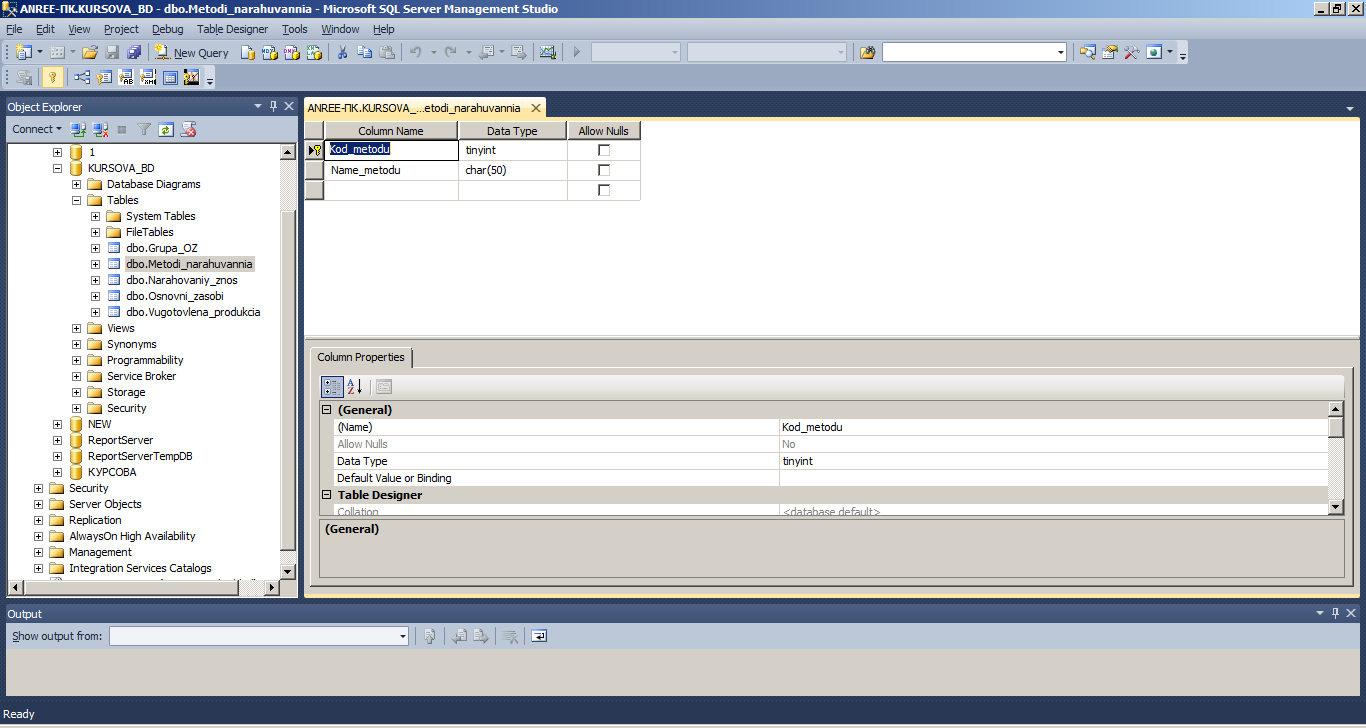Click the Activity Monitor icon
This screenshot has height=728, width=1366.
[x=548, y=52]
